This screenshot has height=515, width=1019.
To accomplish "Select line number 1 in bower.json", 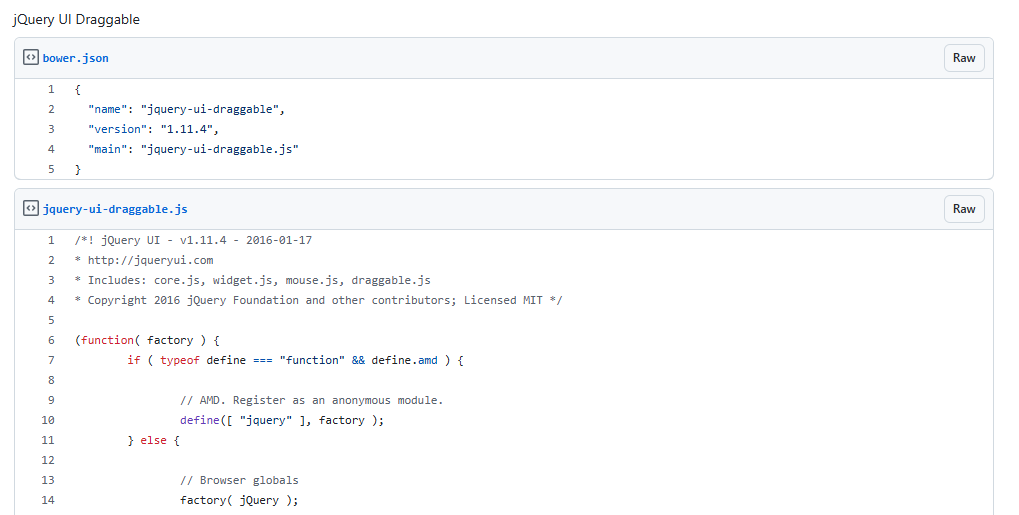I will coord(51,89).
